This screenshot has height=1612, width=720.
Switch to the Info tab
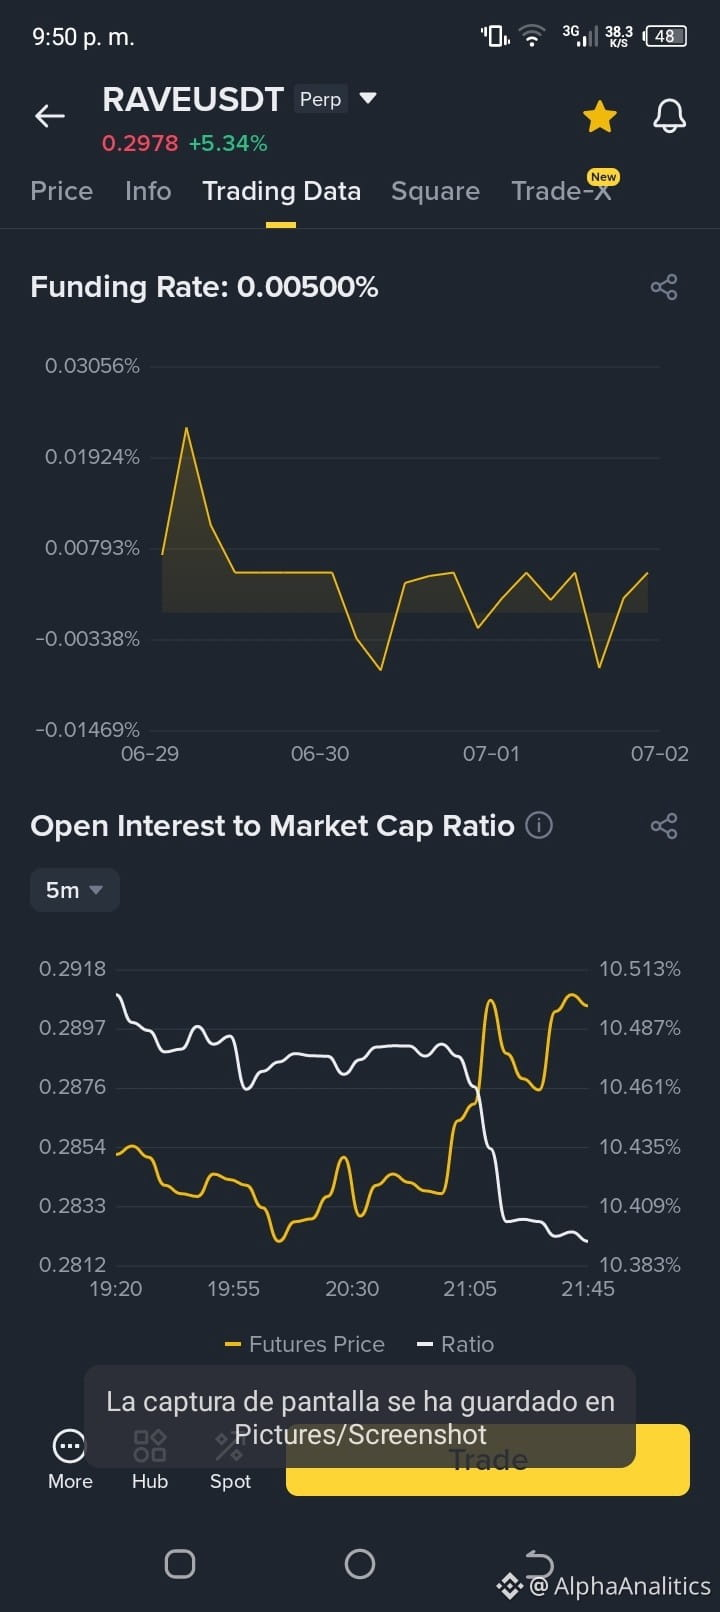tap(148, 191)
